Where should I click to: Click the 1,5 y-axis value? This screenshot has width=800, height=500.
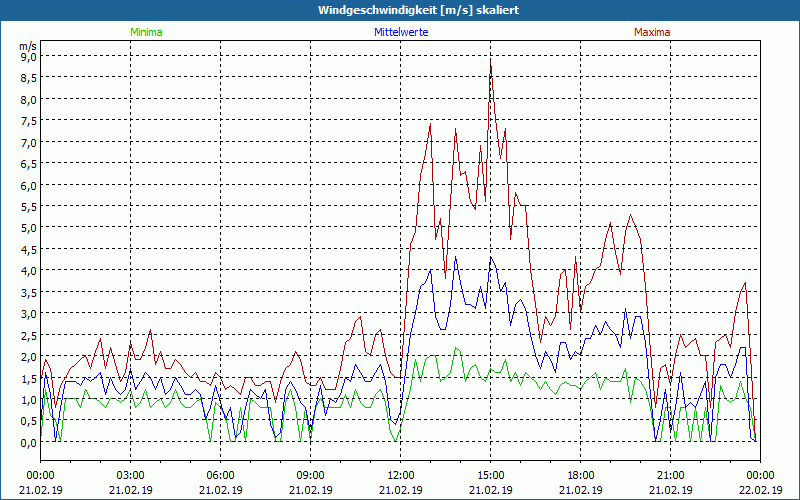click(28, 378)
